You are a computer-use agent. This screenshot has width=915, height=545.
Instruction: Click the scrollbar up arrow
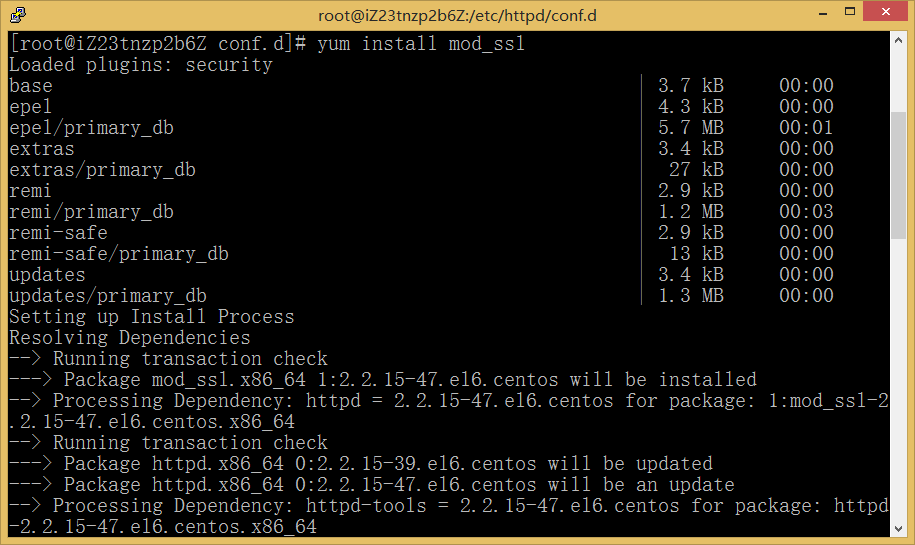point(899,42)
